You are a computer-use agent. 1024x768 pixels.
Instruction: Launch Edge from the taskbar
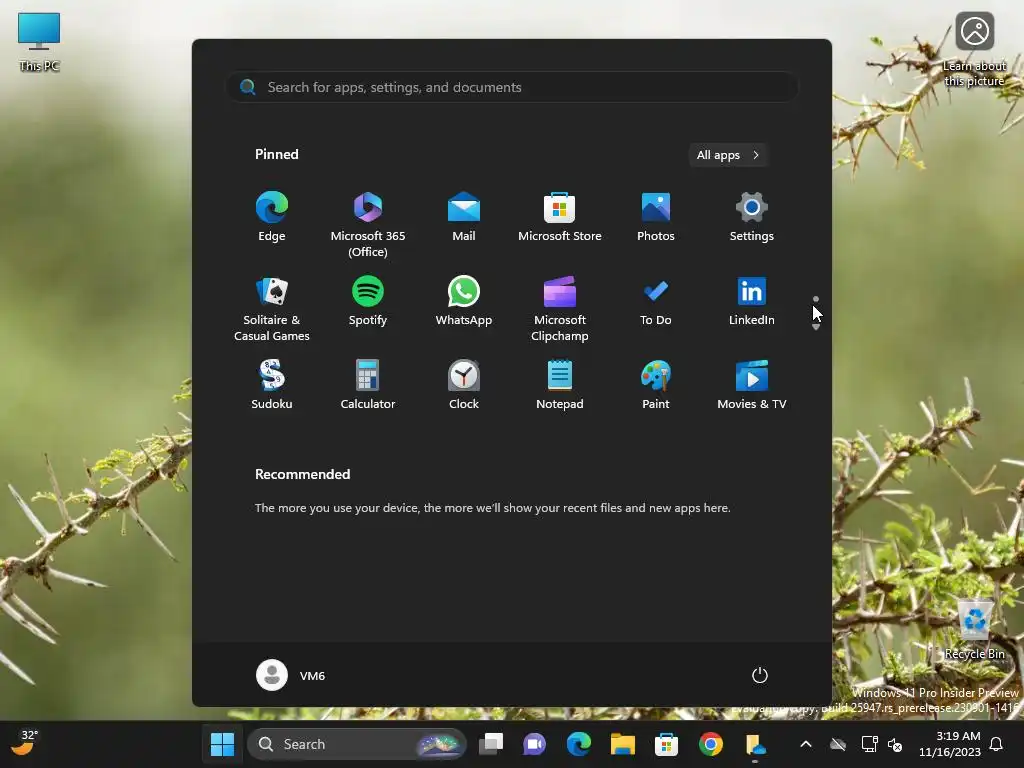click(x=579, y=744)
